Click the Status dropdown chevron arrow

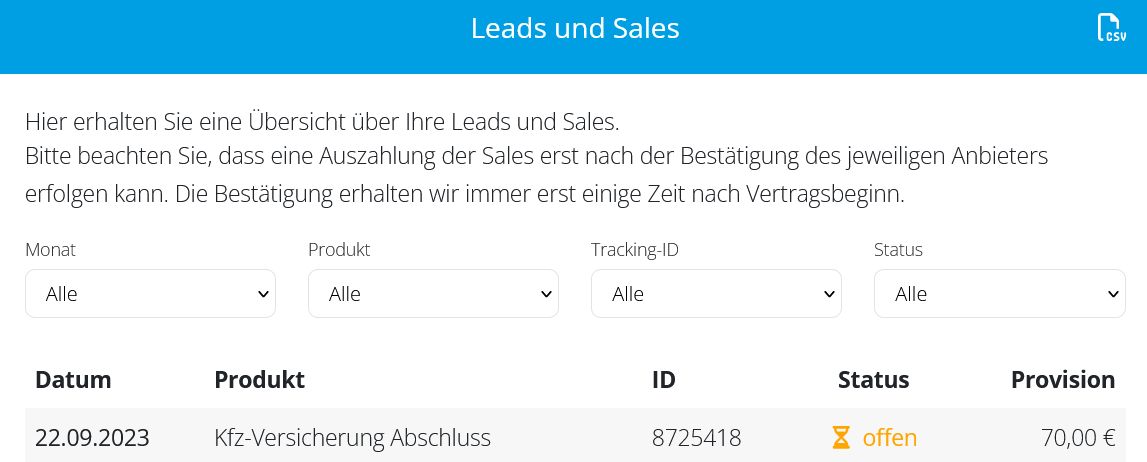[x=1113, y=294]
